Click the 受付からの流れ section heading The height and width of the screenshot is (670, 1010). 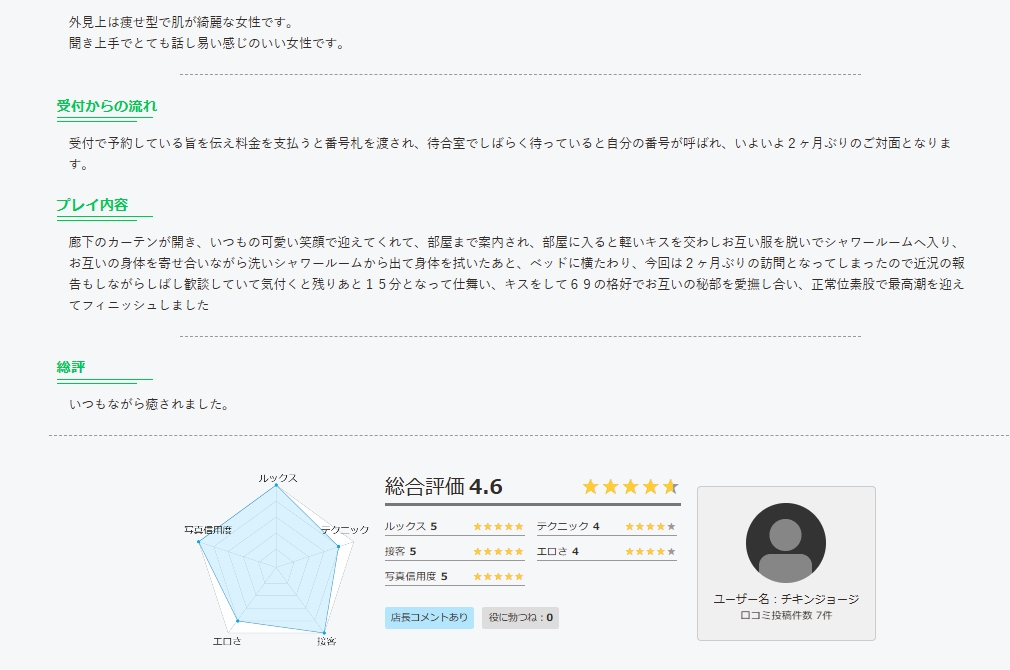pyautogui.click(x=106, y=106)
